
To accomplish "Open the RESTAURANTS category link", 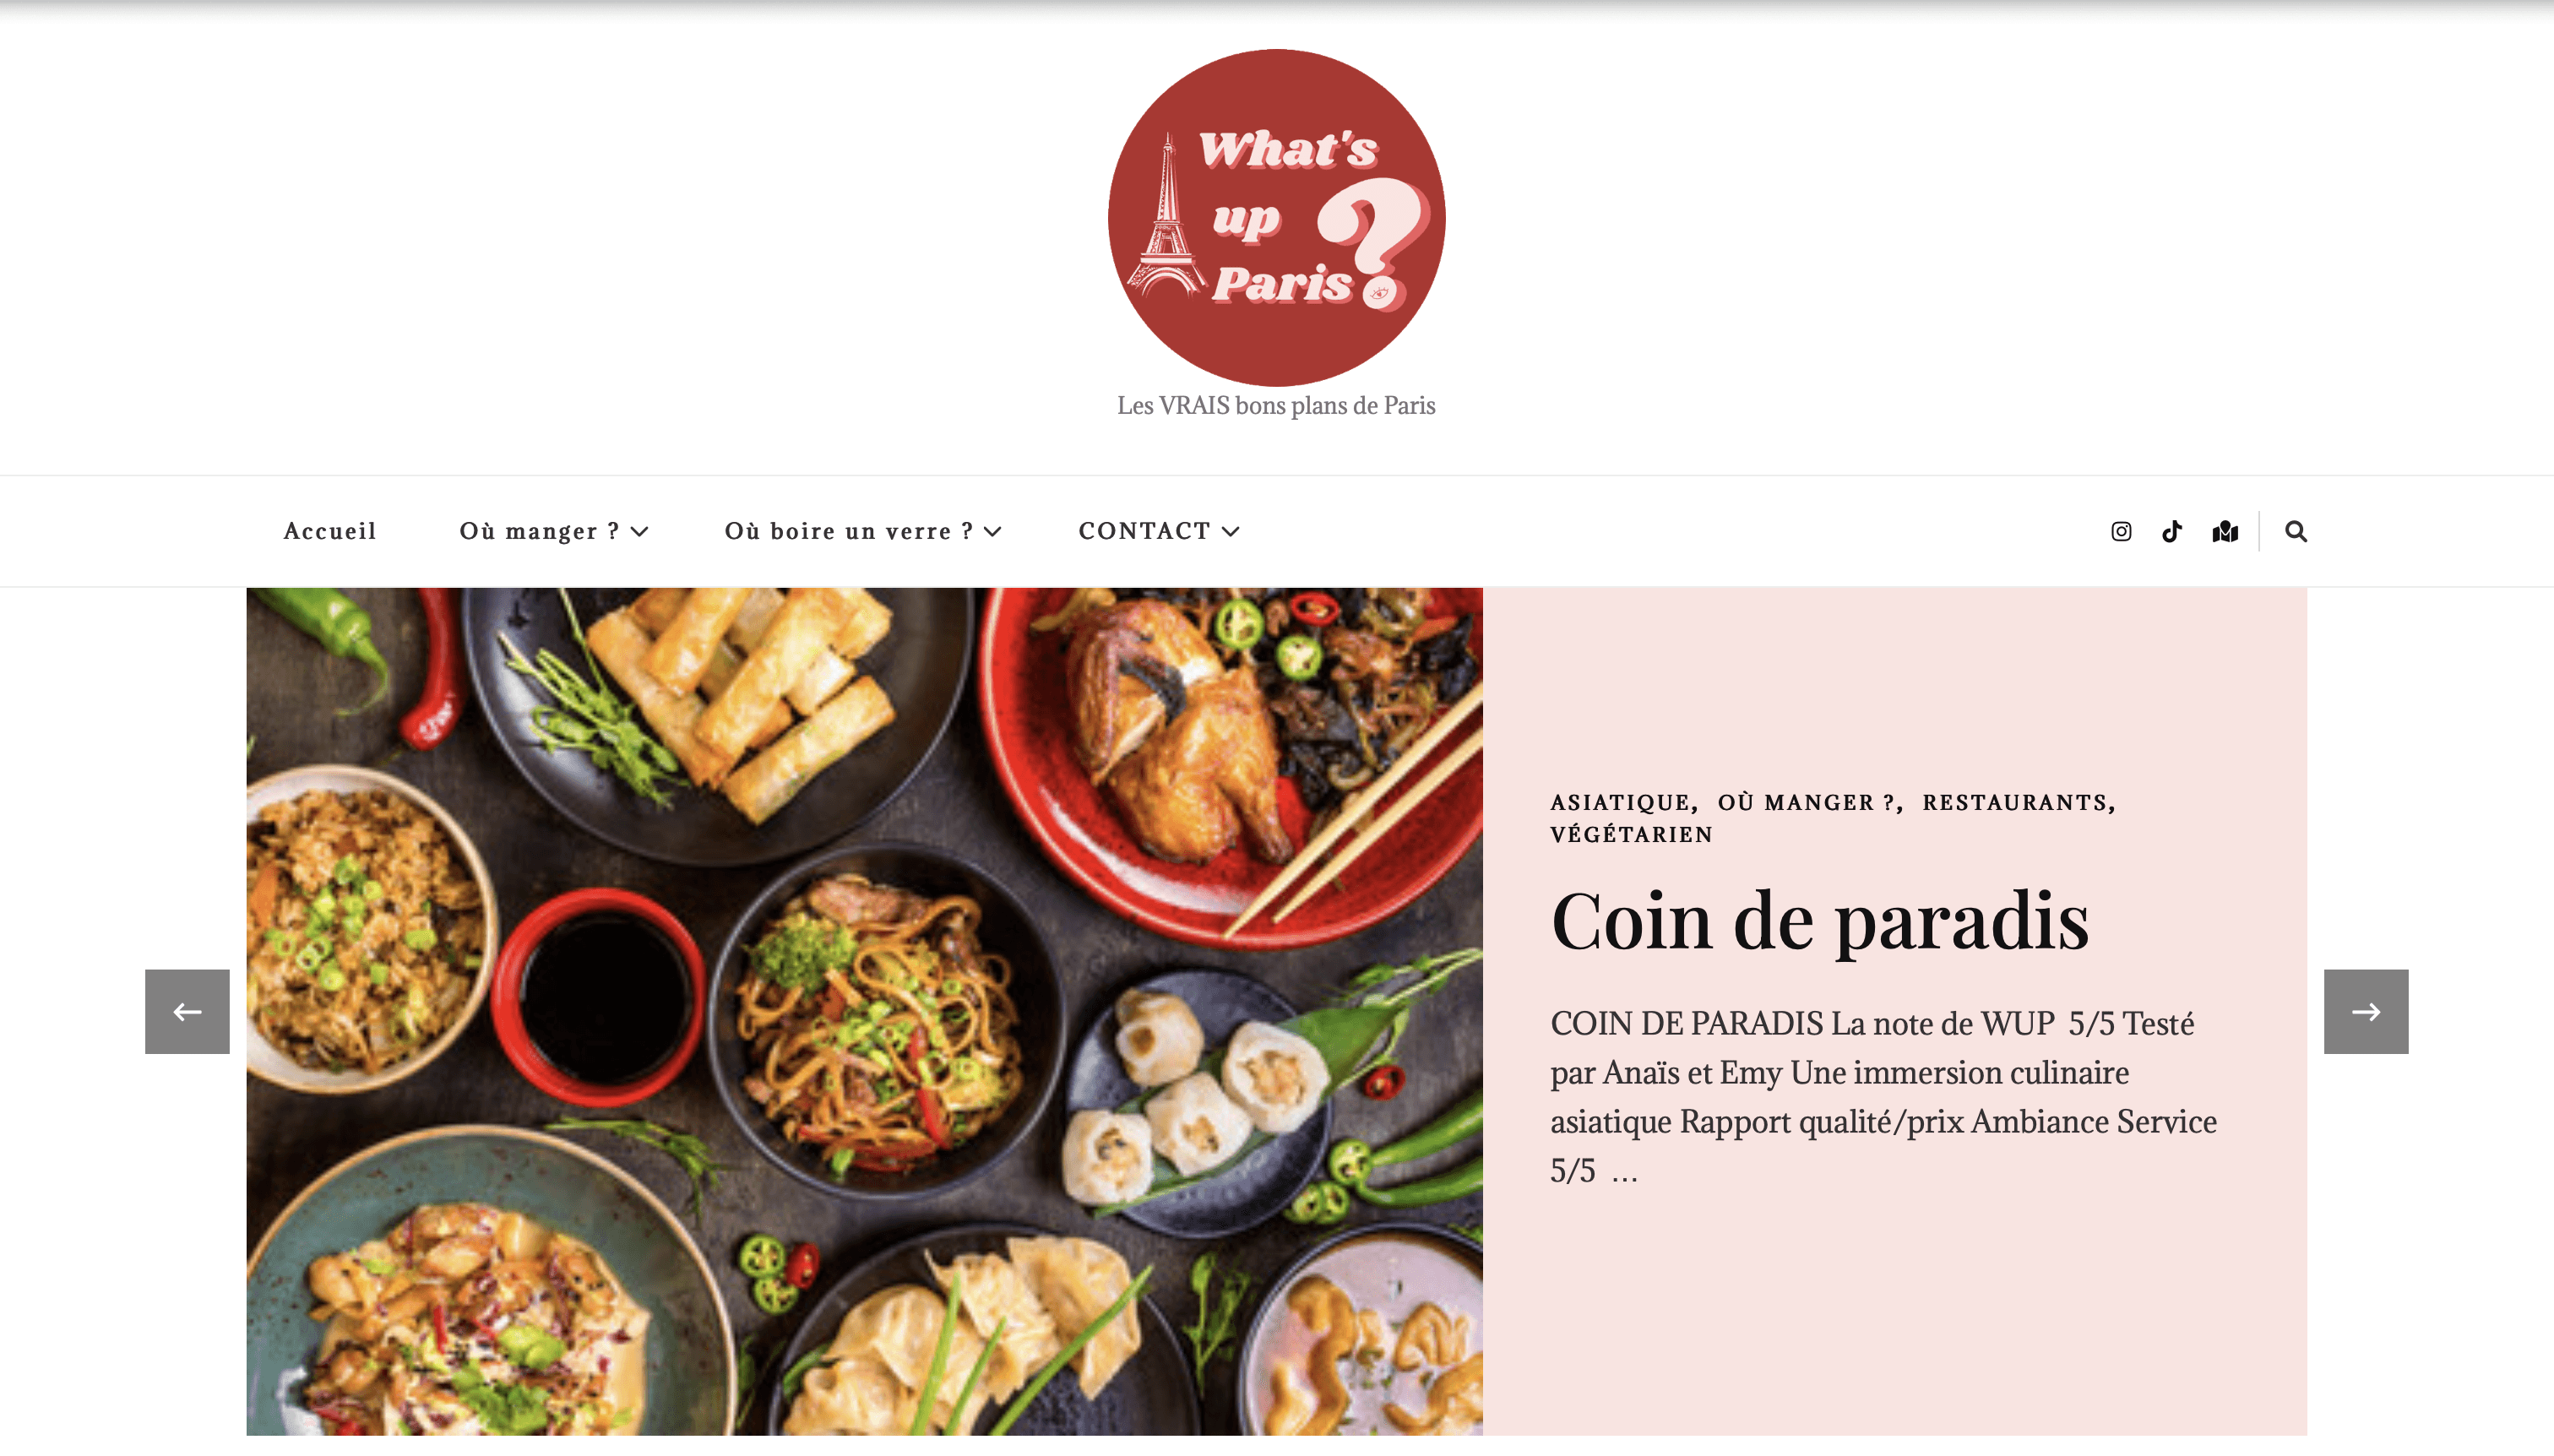I will tap(2015, 802).
